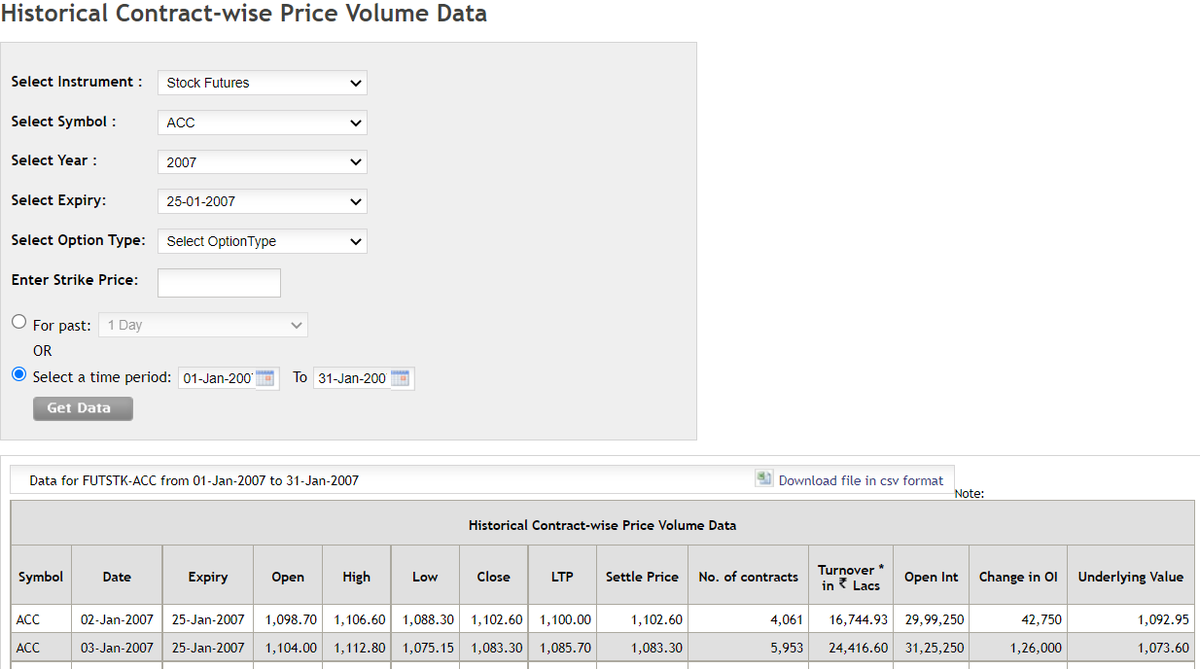This screenshot has height=669, width=1200.
Task: Click the 'Turnover in Lacs' column header
Action: click(x=851, y=577)
